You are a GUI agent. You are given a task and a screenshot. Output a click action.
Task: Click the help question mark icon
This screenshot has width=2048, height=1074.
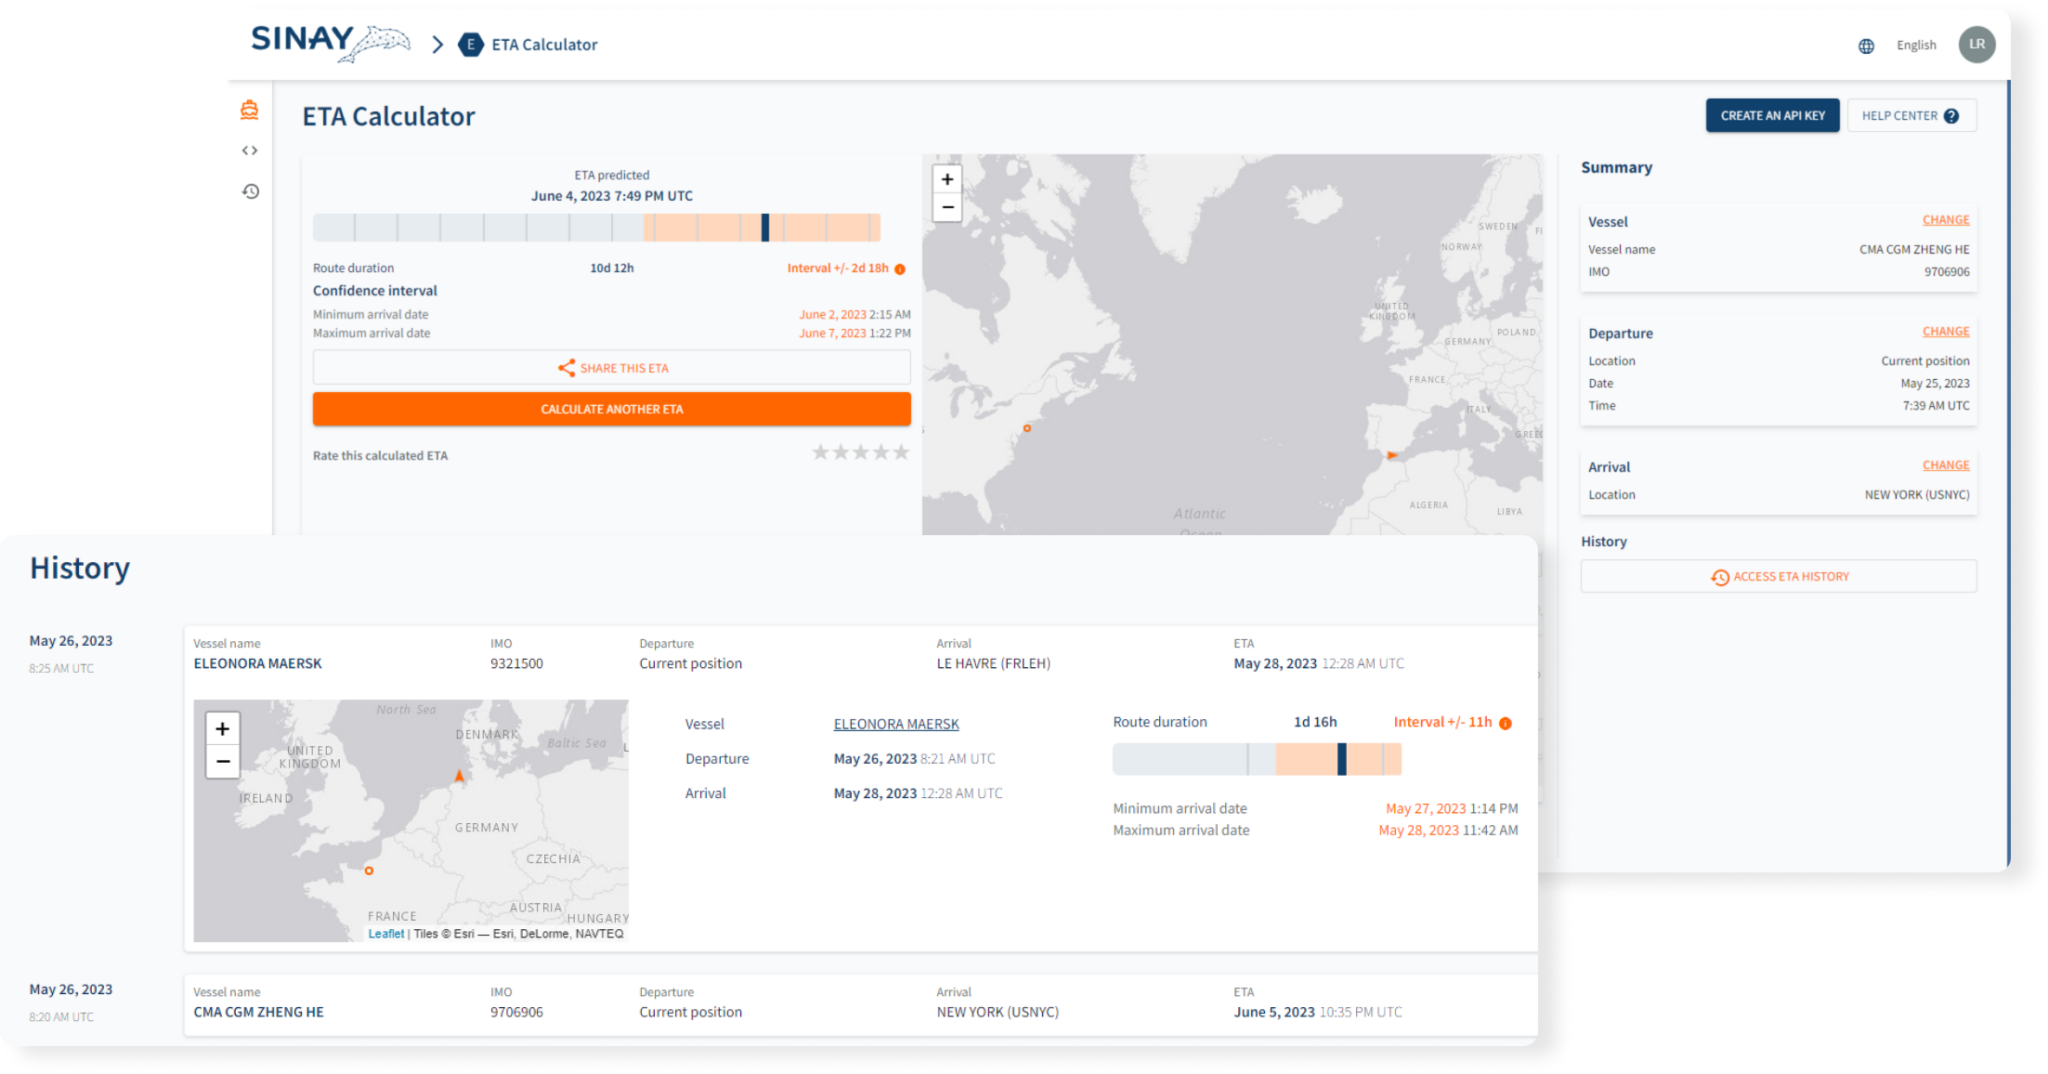pos(1951,116)
